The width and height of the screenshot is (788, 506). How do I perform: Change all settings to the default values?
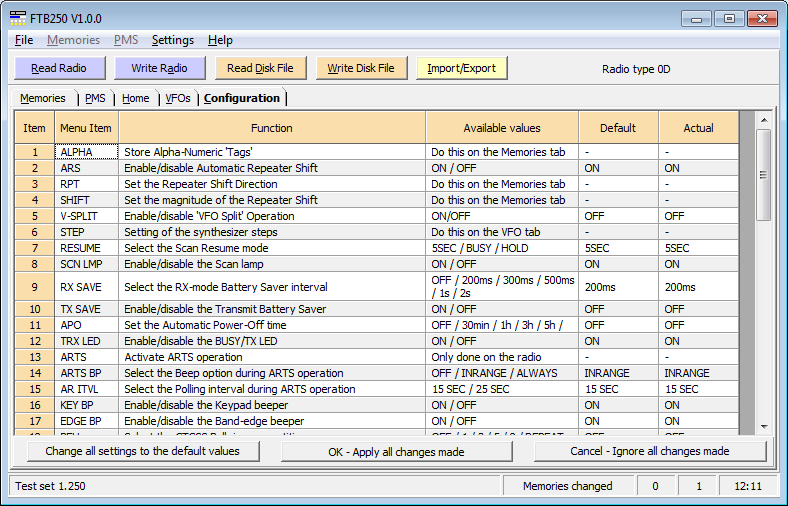click(142, 452)
